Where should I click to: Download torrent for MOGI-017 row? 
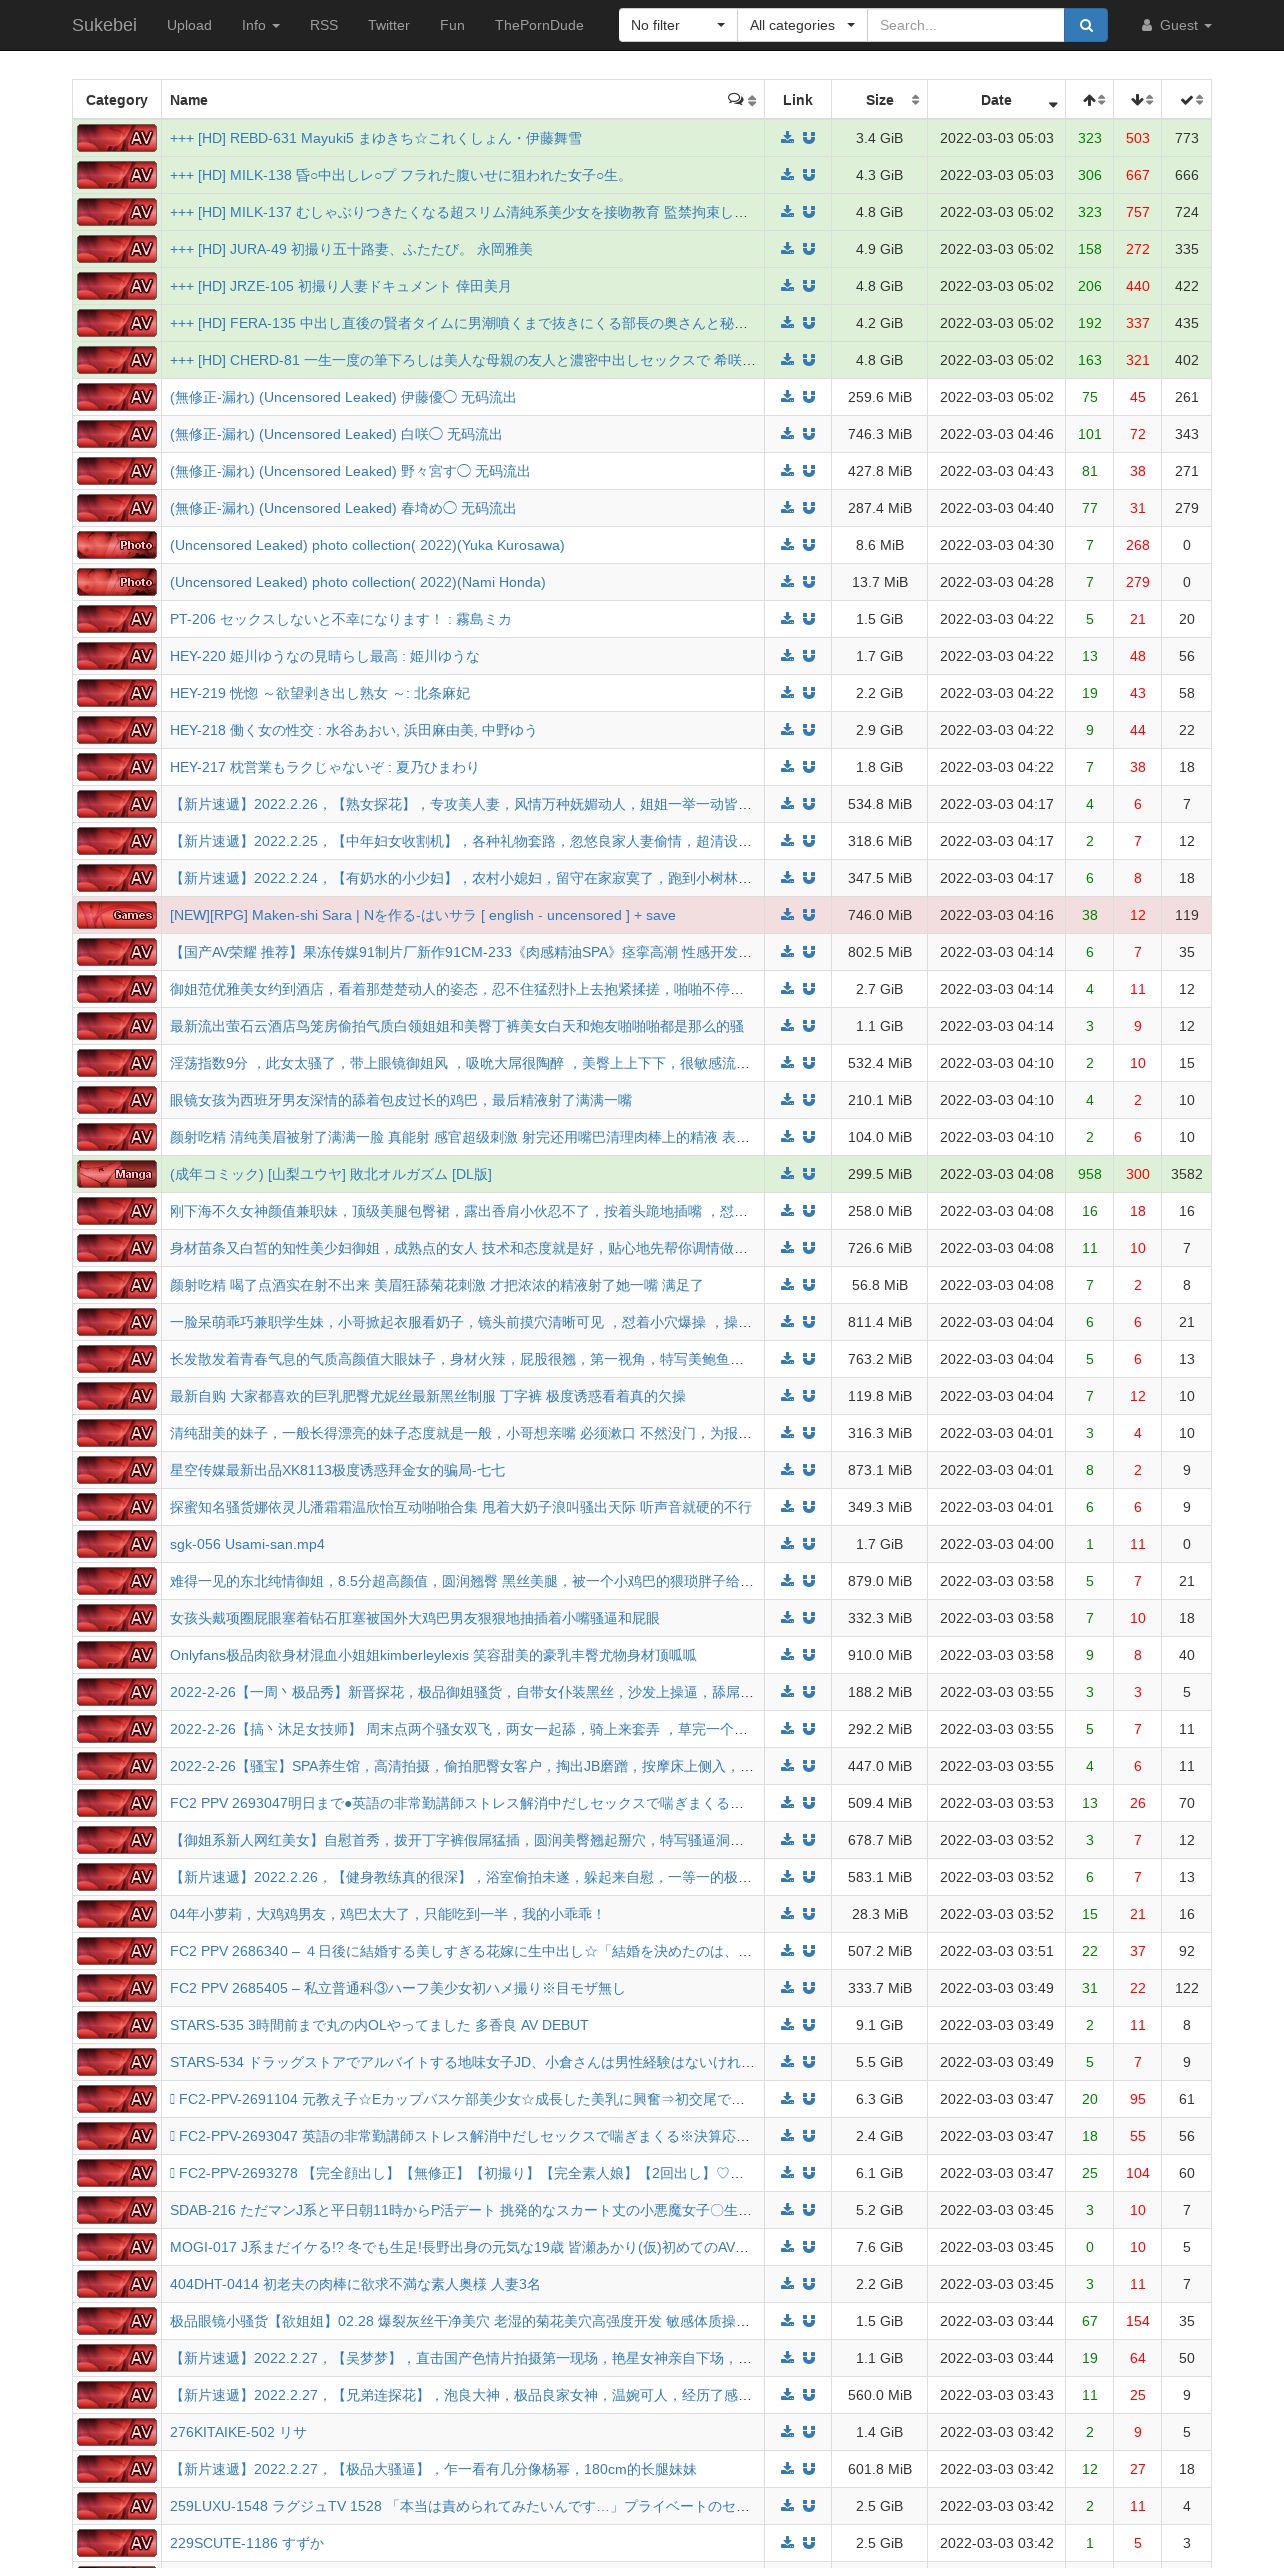[x=788, y=2247]
